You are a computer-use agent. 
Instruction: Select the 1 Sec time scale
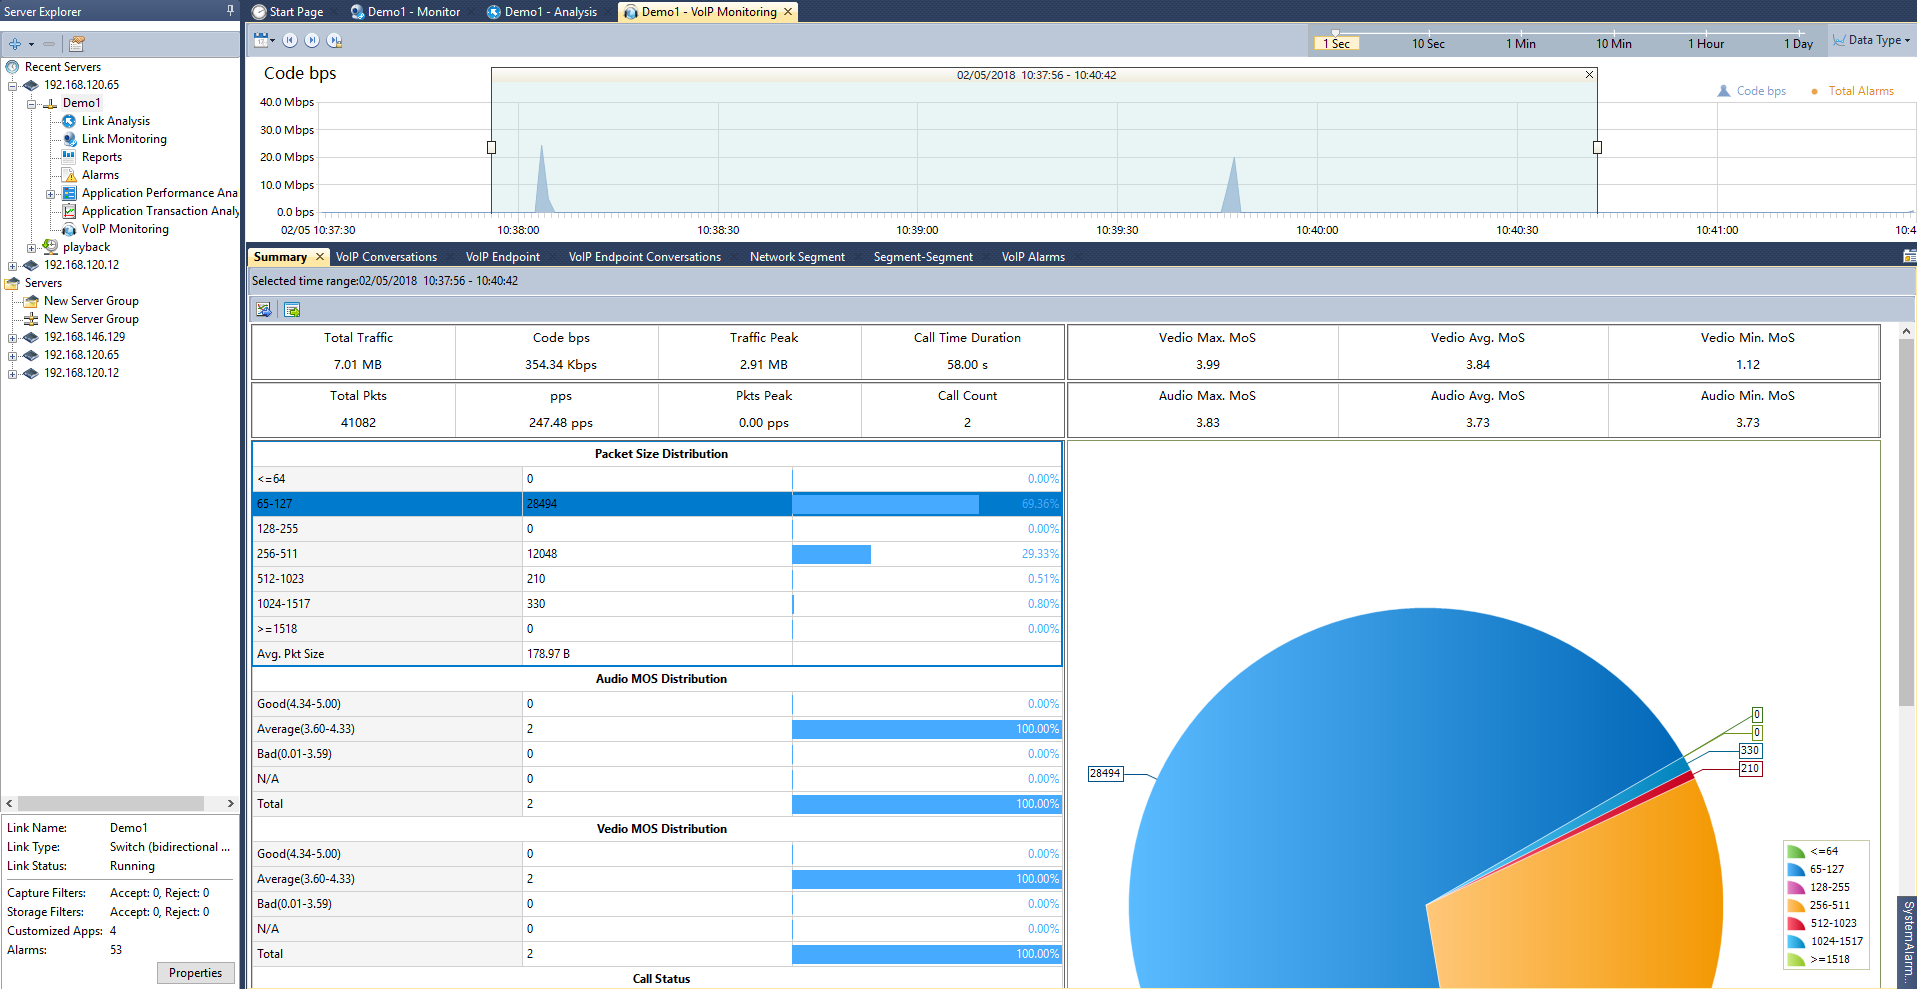[1336, 43]
